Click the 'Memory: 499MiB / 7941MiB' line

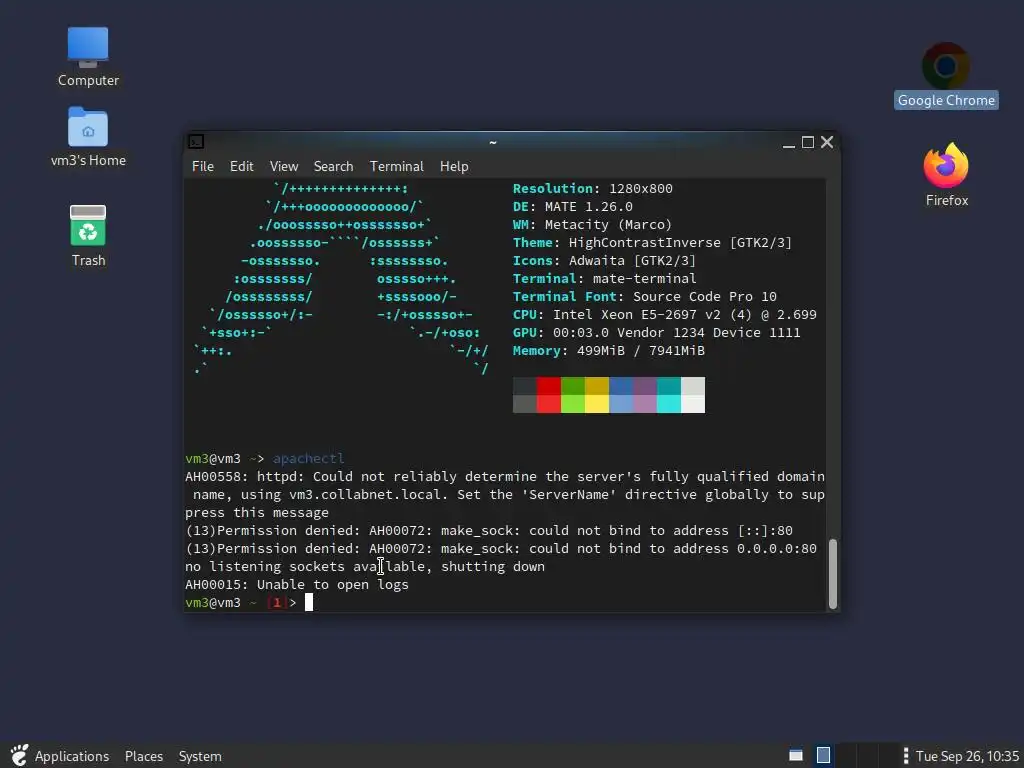(609, 351)
